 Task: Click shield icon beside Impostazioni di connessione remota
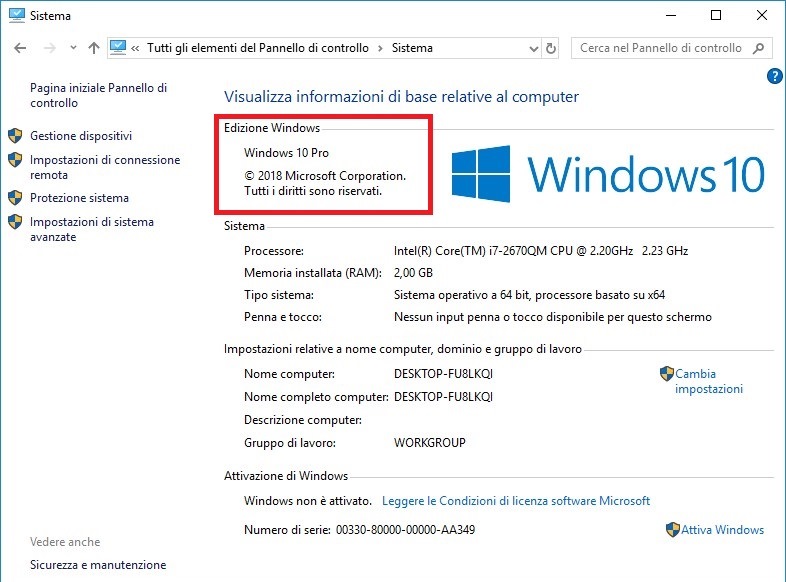15,160
